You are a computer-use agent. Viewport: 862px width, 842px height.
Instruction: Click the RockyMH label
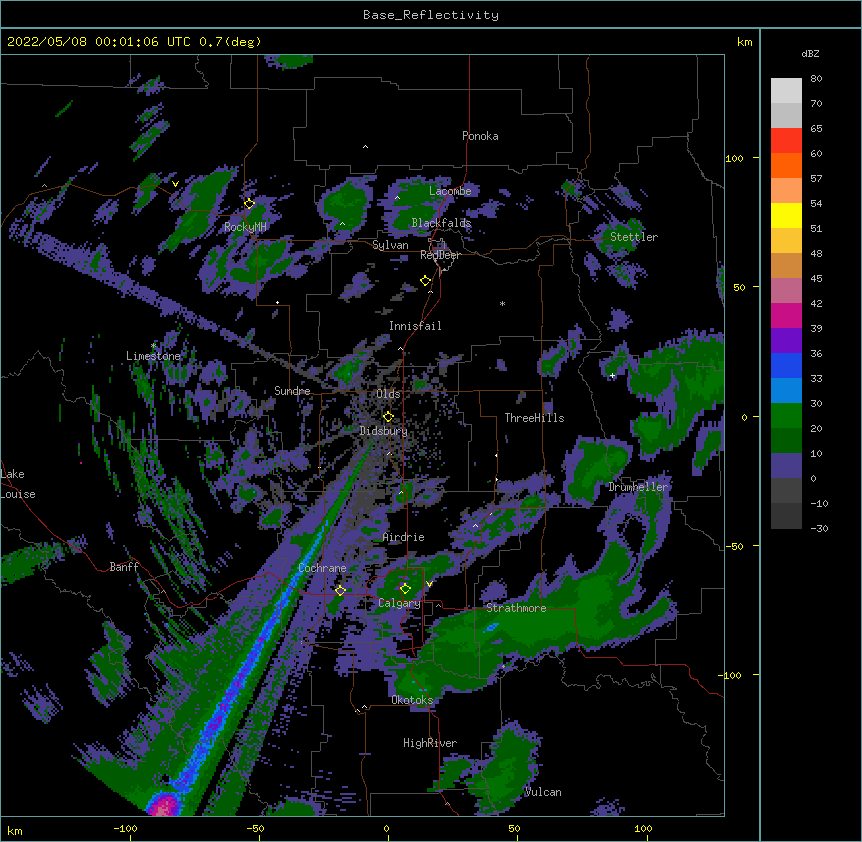pyautogui.click(x=245, y=226)
